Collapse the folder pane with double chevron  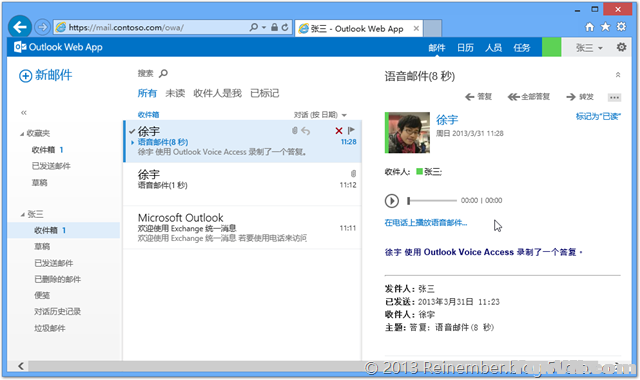(24, 113)
